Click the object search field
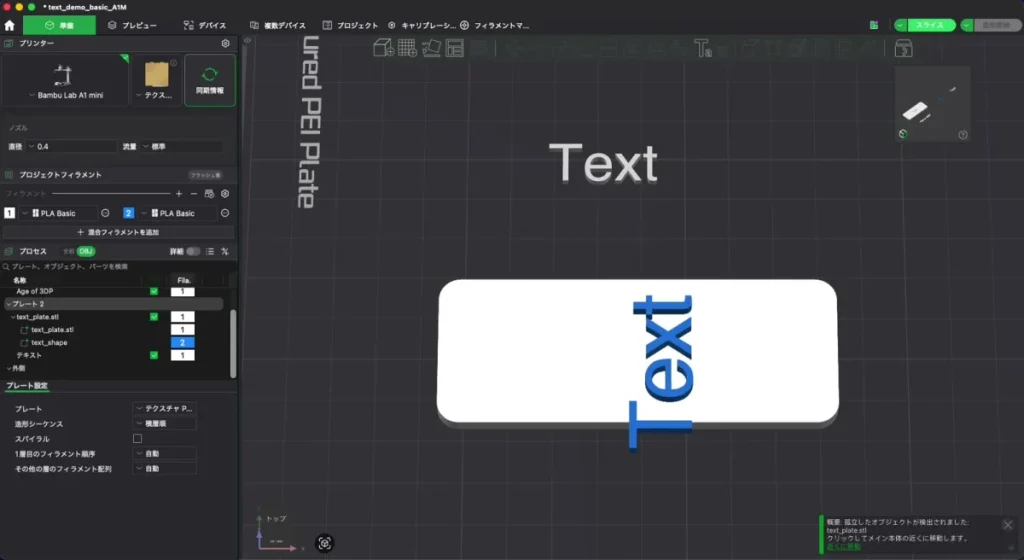This screenshot has width=1024, height=560. [118, 266]
